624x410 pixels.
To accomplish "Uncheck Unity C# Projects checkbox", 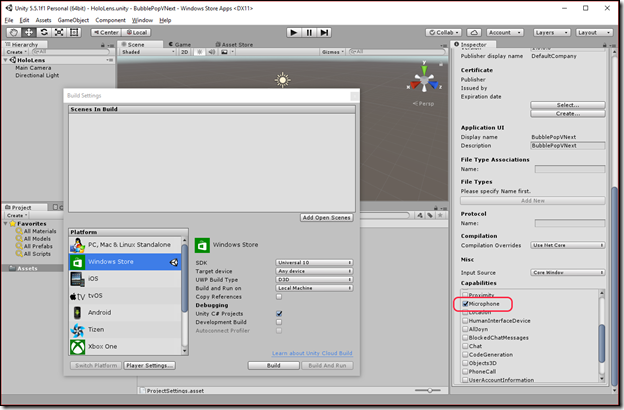I will pos(279,314).
